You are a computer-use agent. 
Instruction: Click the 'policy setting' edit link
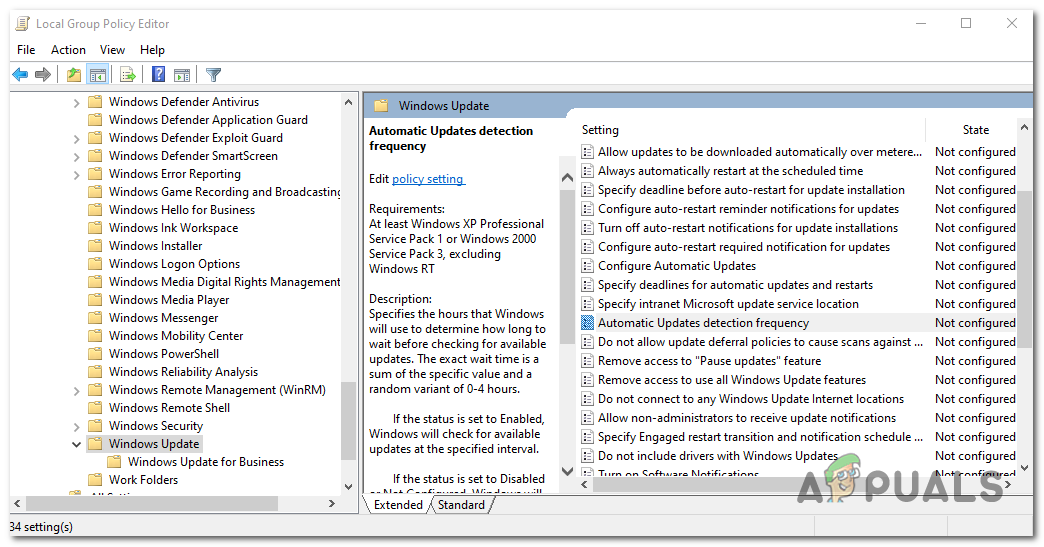pos(428,179)
